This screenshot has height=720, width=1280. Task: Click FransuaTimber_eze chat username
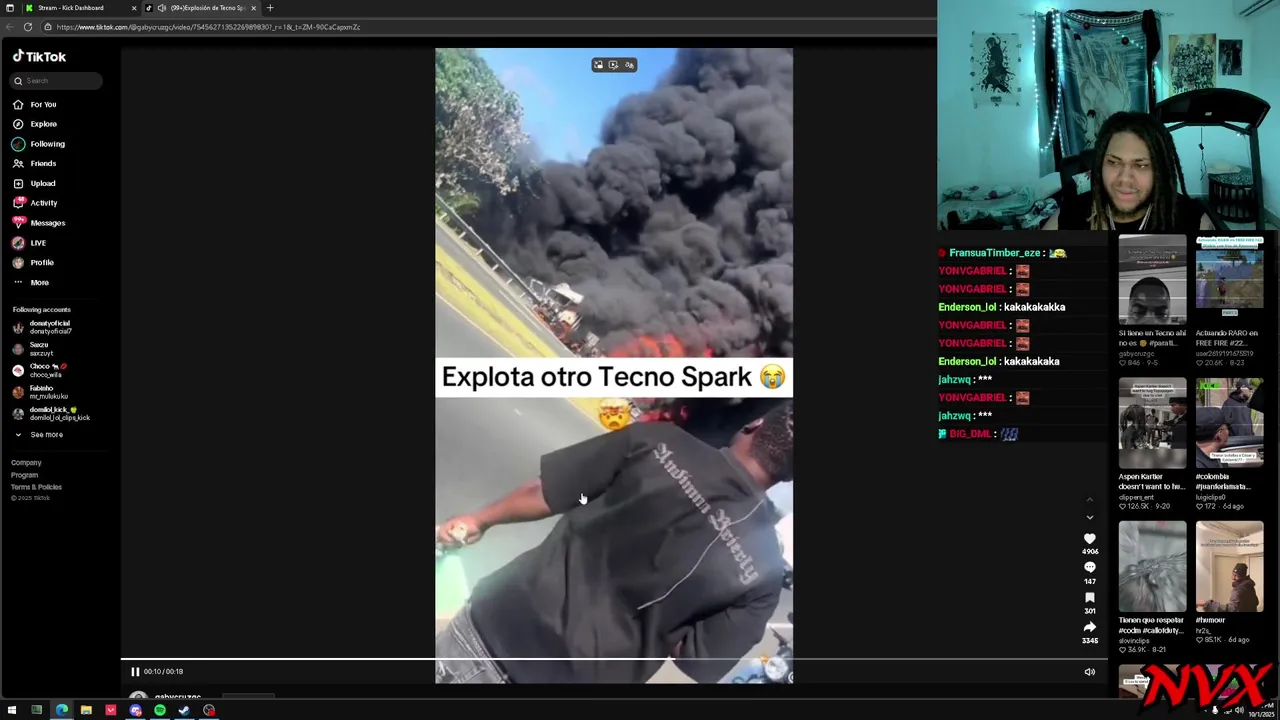995,253
